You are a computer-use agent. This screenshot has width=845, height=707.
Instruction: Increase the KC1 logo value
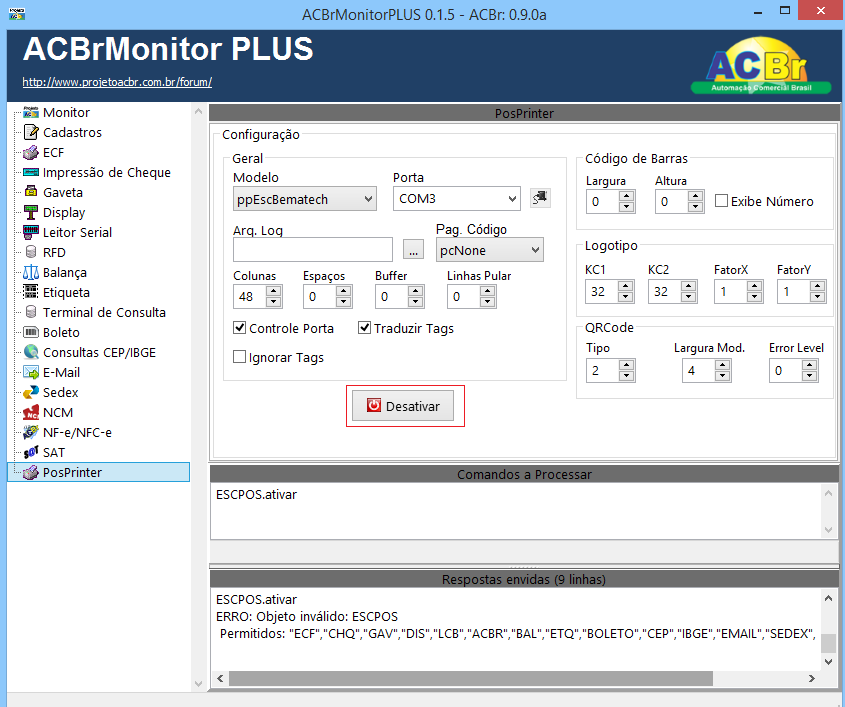[x=626, y=286]
